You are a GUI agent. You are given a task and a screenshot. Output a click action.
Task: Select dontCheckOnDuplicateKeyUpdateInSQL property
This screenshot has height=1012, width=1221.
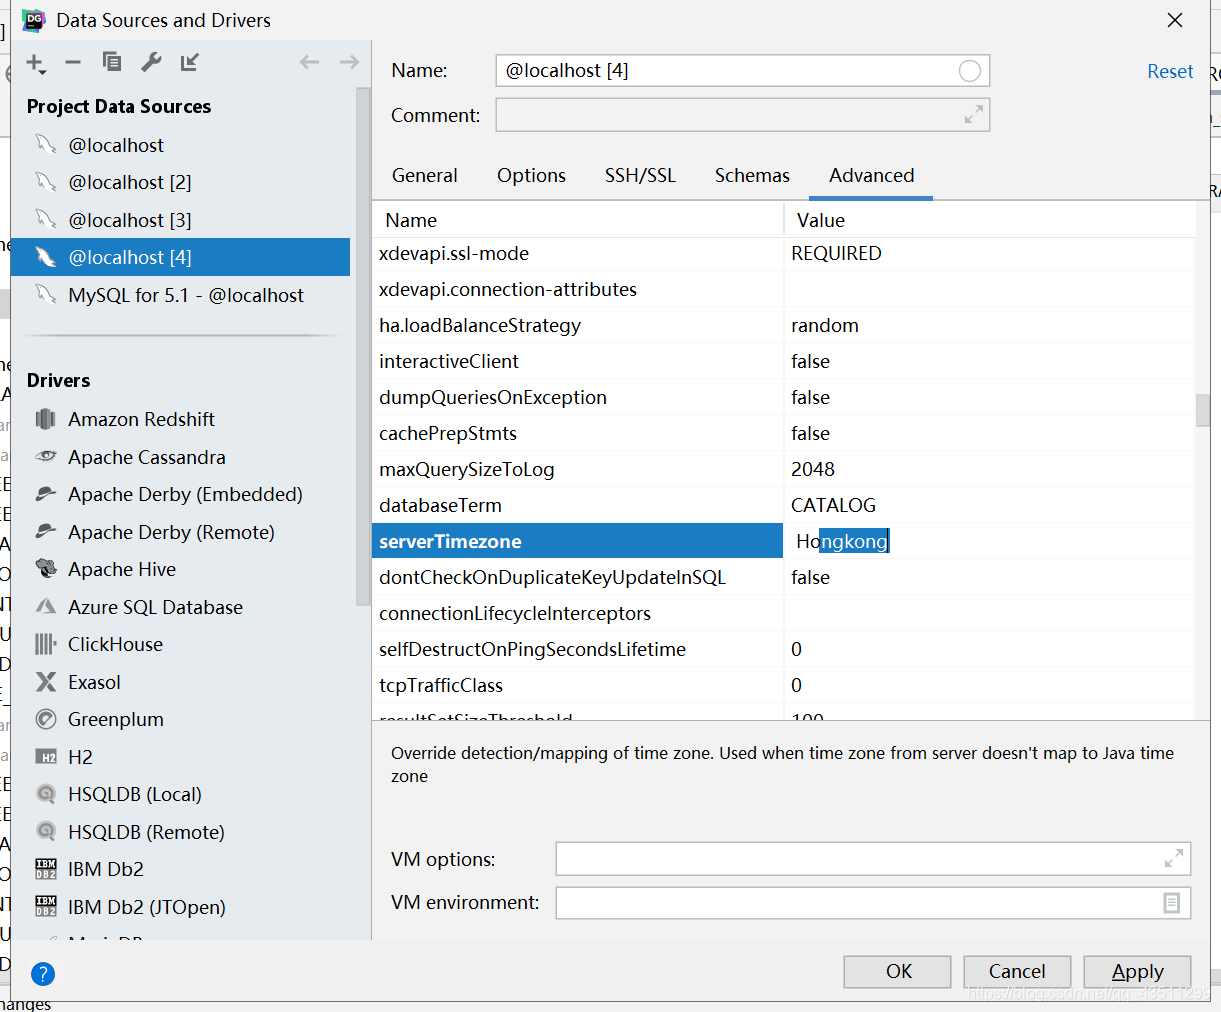pos(783,577)
